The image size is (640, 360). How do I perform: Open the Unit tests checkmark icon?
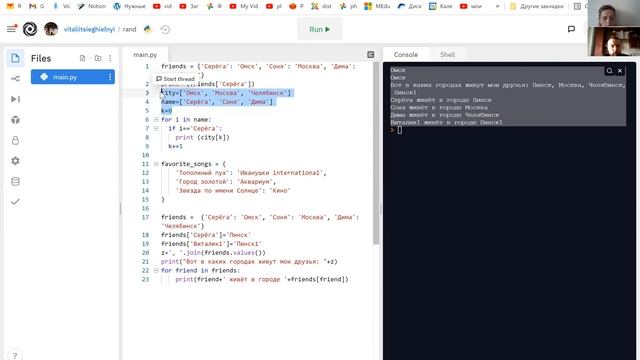pyautogui.click(x=15, y=202)
